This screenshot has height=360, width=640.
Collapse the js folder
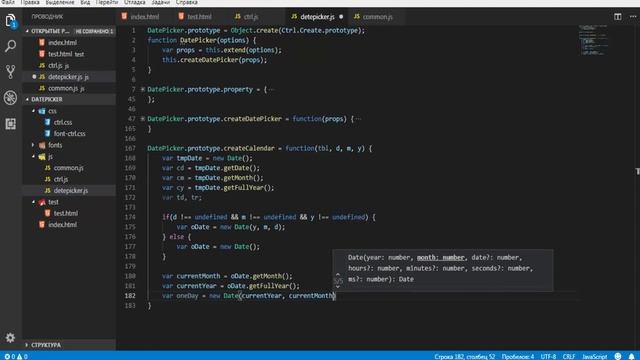pyautogui.click(x=33, y=156)
